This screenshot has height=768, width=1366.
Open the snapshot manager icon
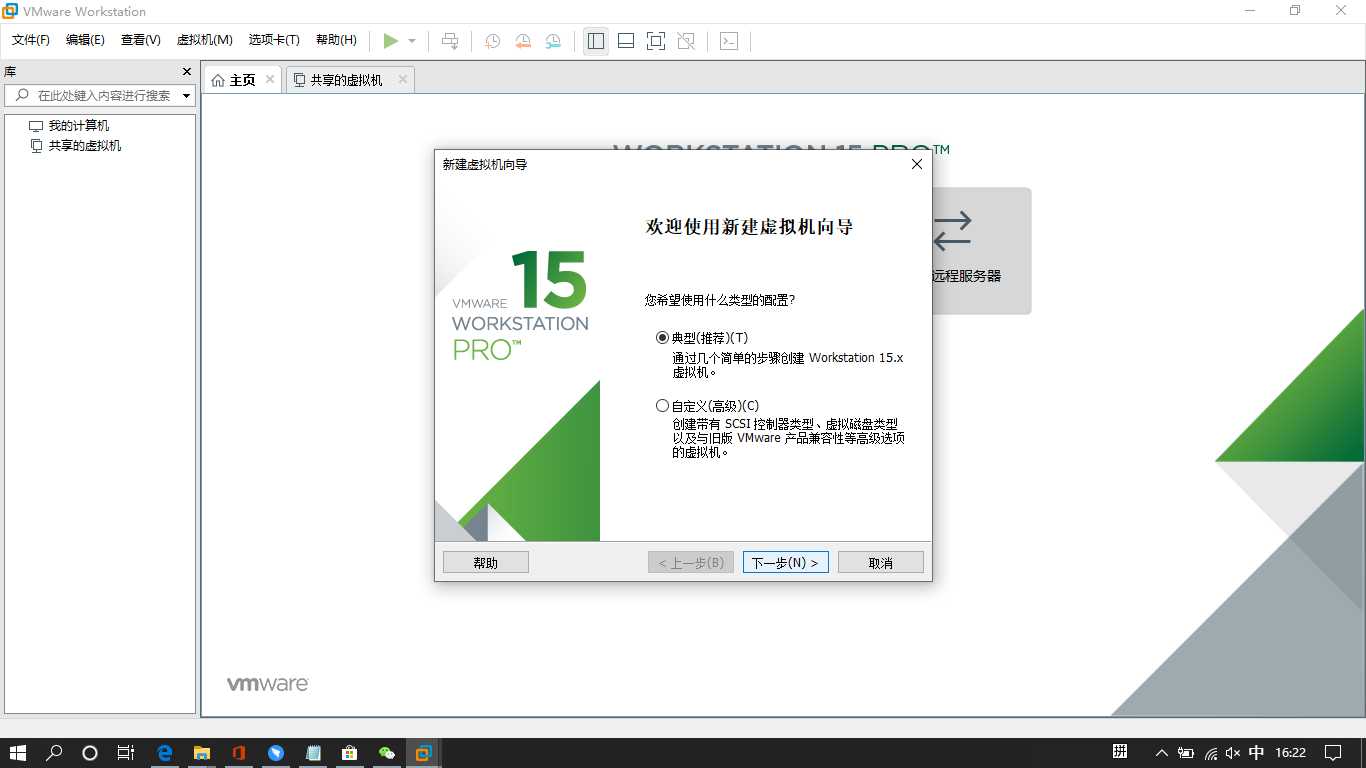pos(553,41)
